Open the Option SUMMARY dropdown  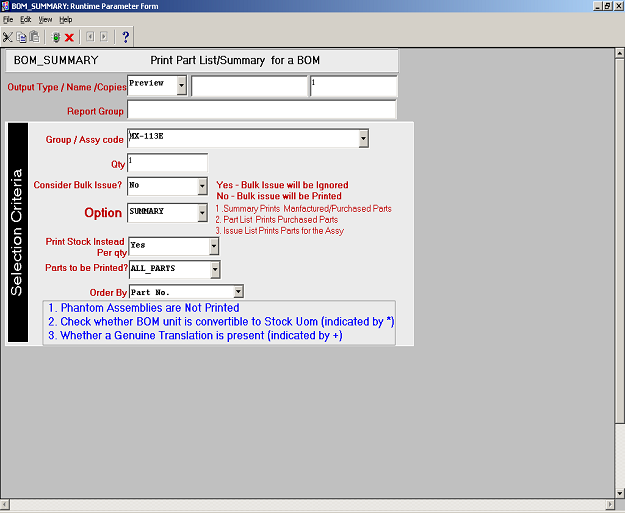point(202,212)
